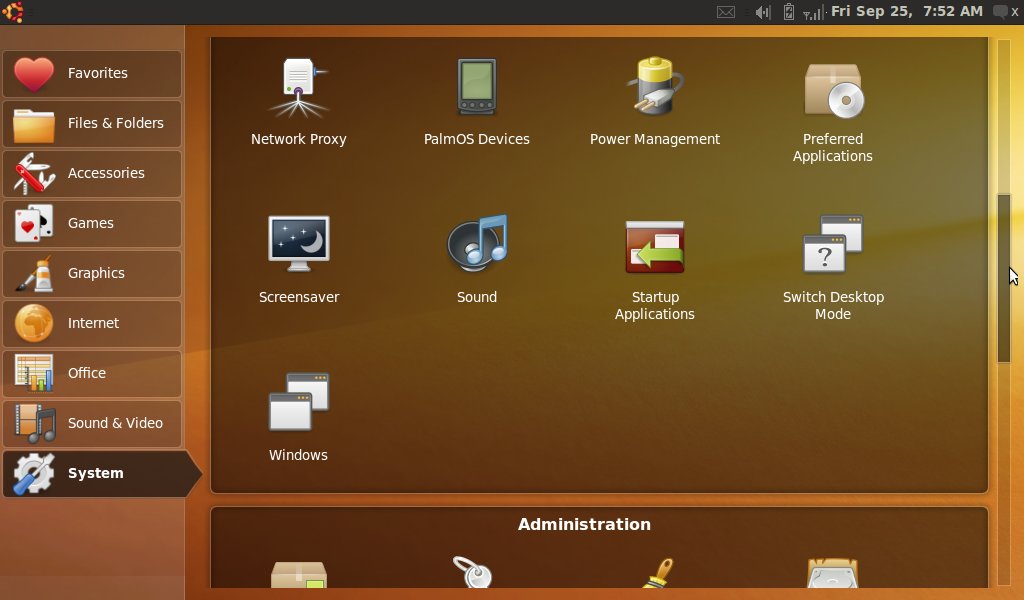Open the key tag icon under Administration
The width and height of the screenshot is (1024, 600).
473,572
